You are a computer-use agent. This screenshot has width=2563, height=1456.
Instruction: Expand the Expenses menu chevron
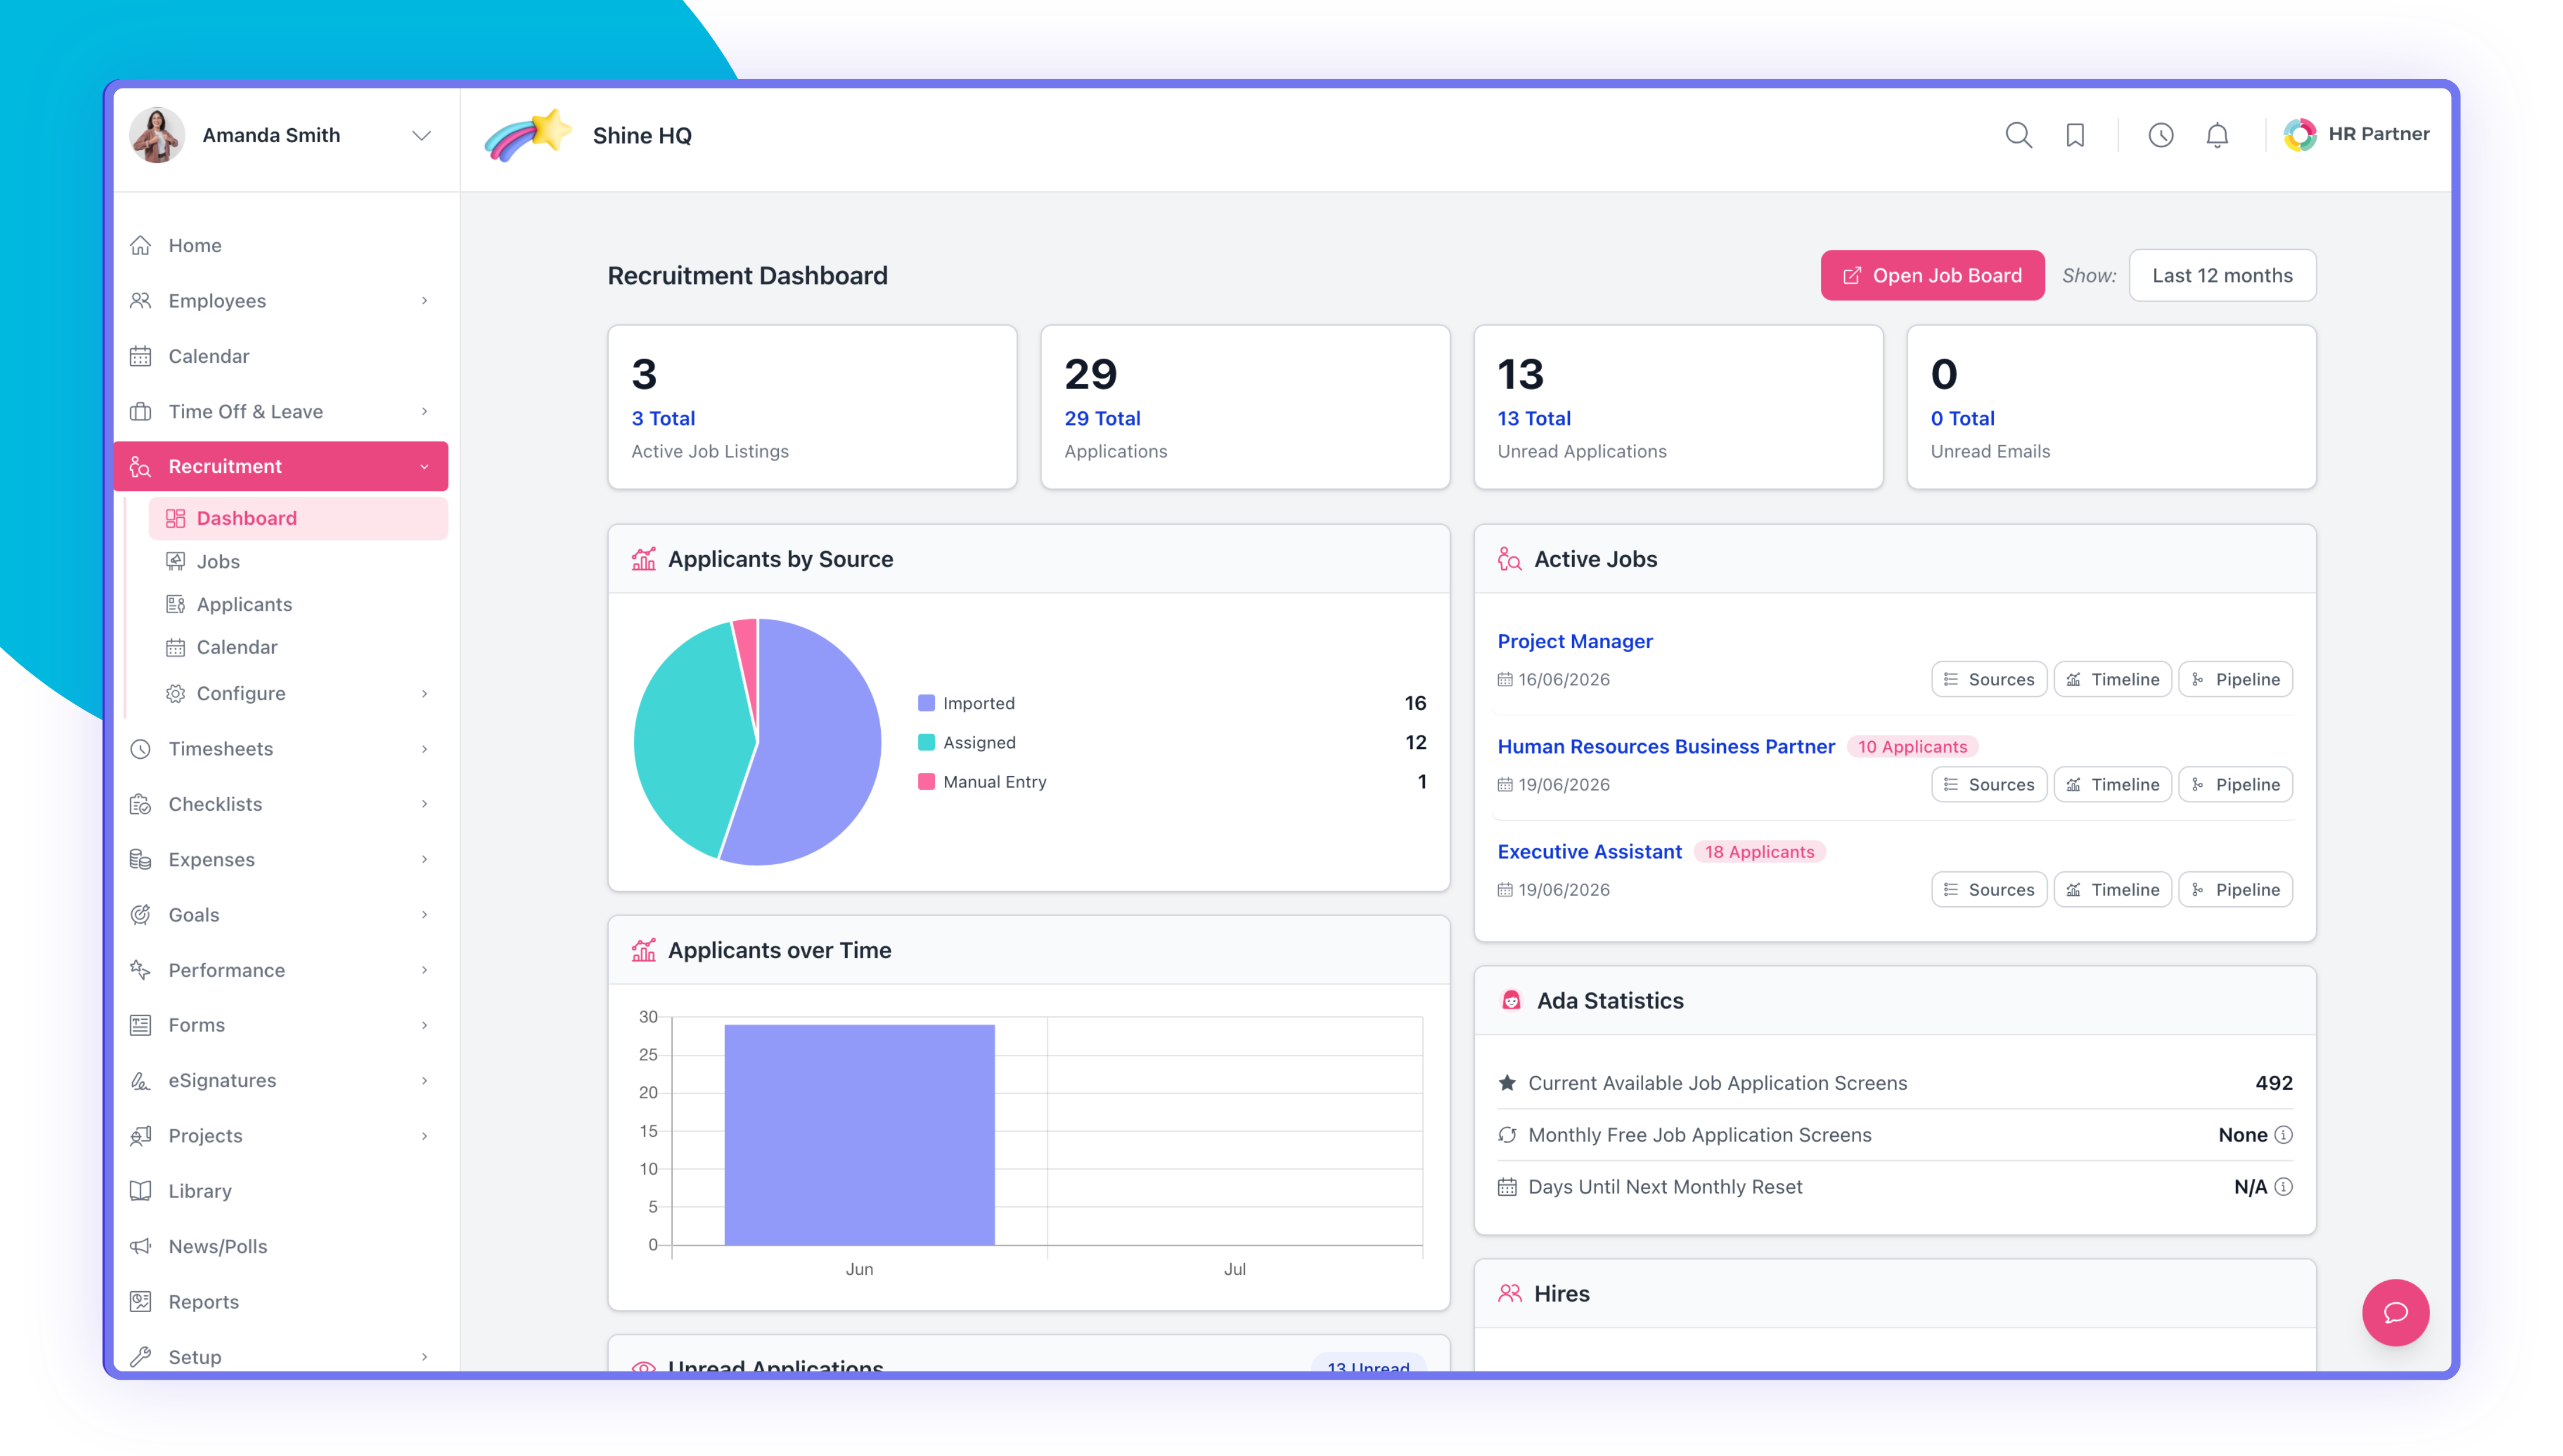(424, 859)
